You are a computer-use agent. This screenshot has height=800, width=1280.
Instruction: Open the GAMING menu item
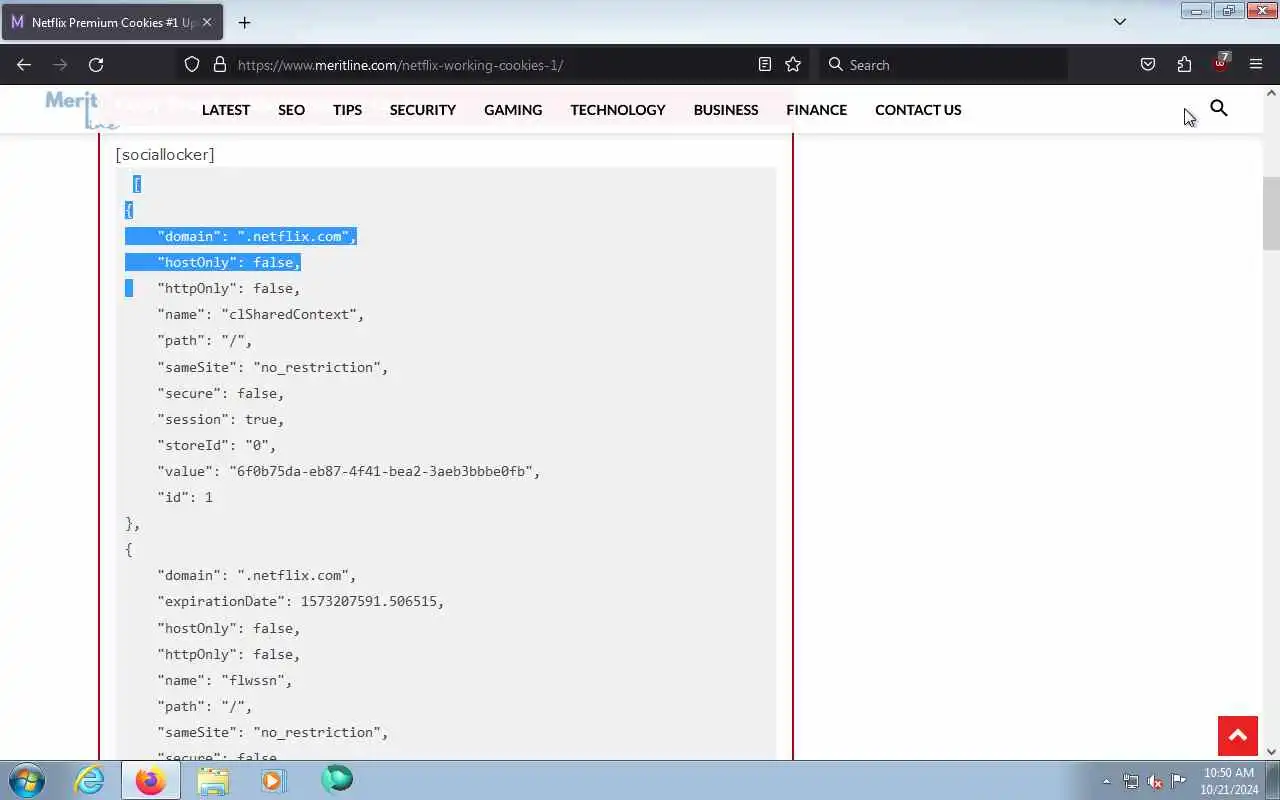coord(513,110)
